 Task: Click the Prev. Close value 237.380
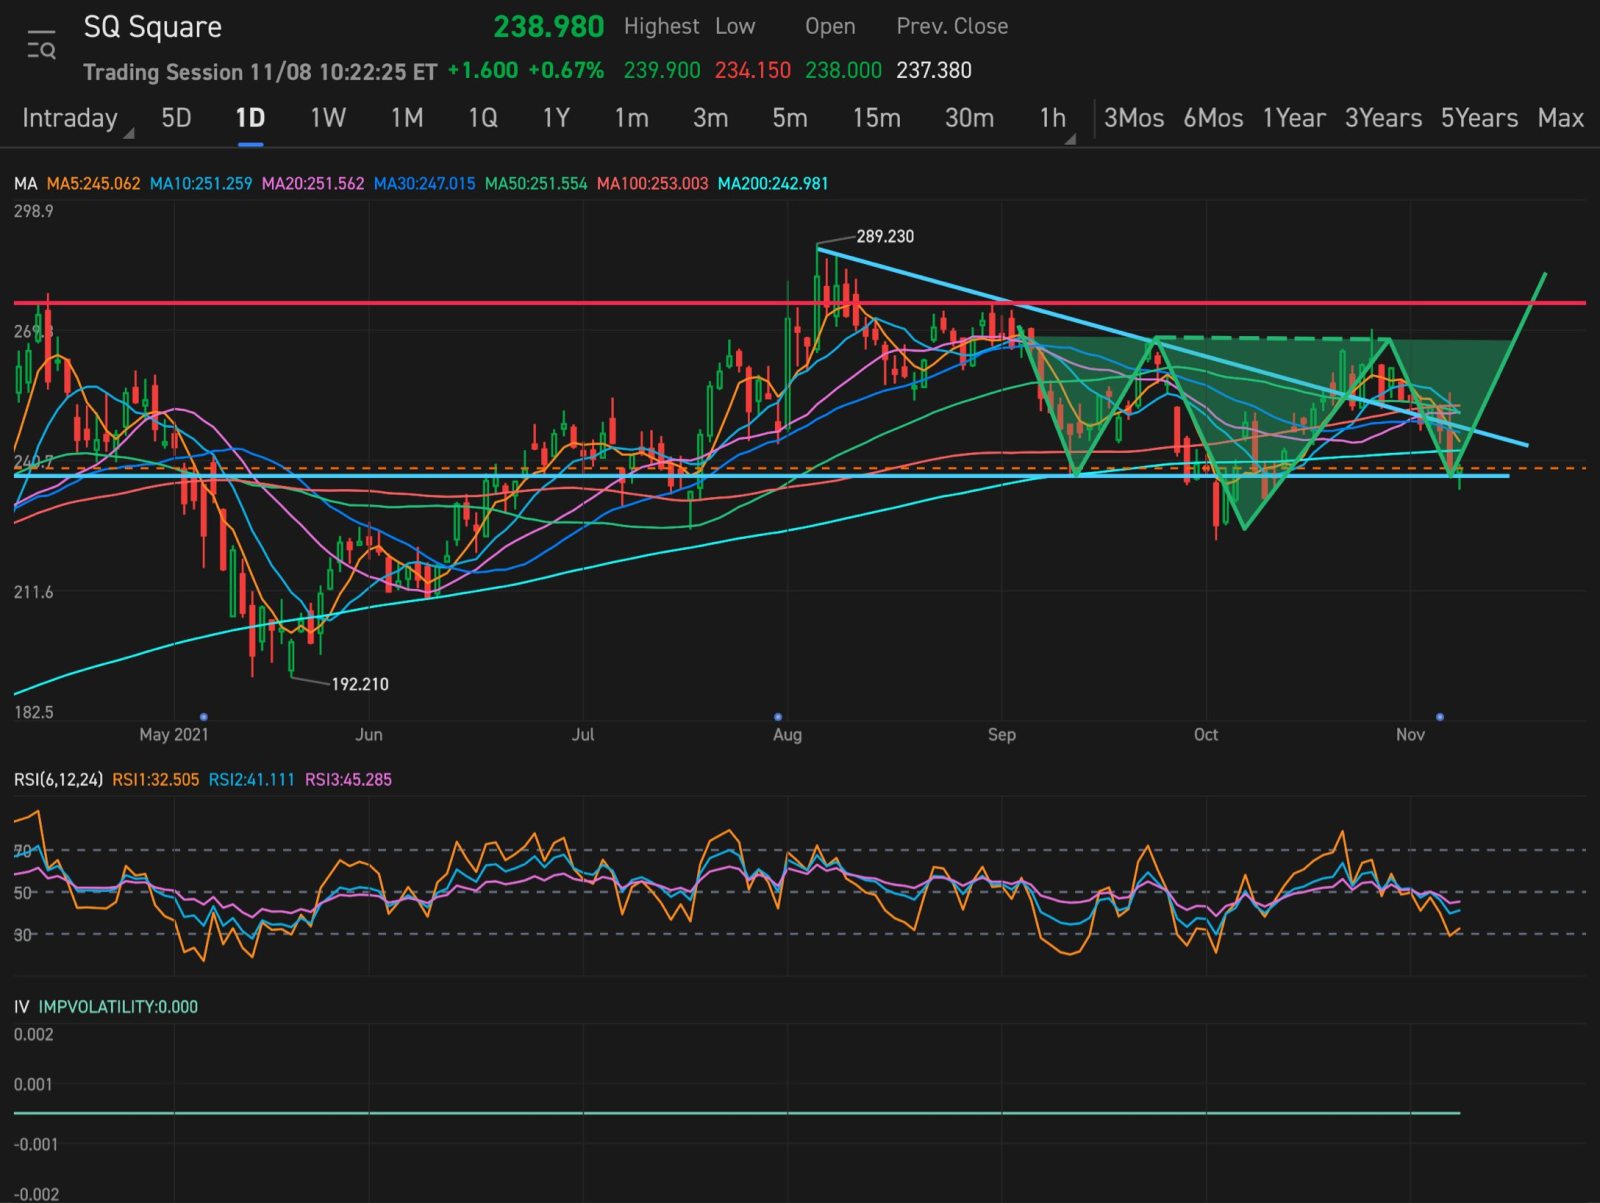934,71
